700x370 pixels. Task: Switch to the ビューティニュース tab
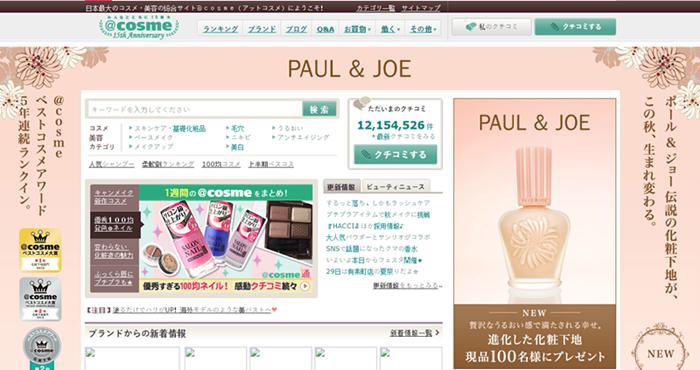point(396,187)
